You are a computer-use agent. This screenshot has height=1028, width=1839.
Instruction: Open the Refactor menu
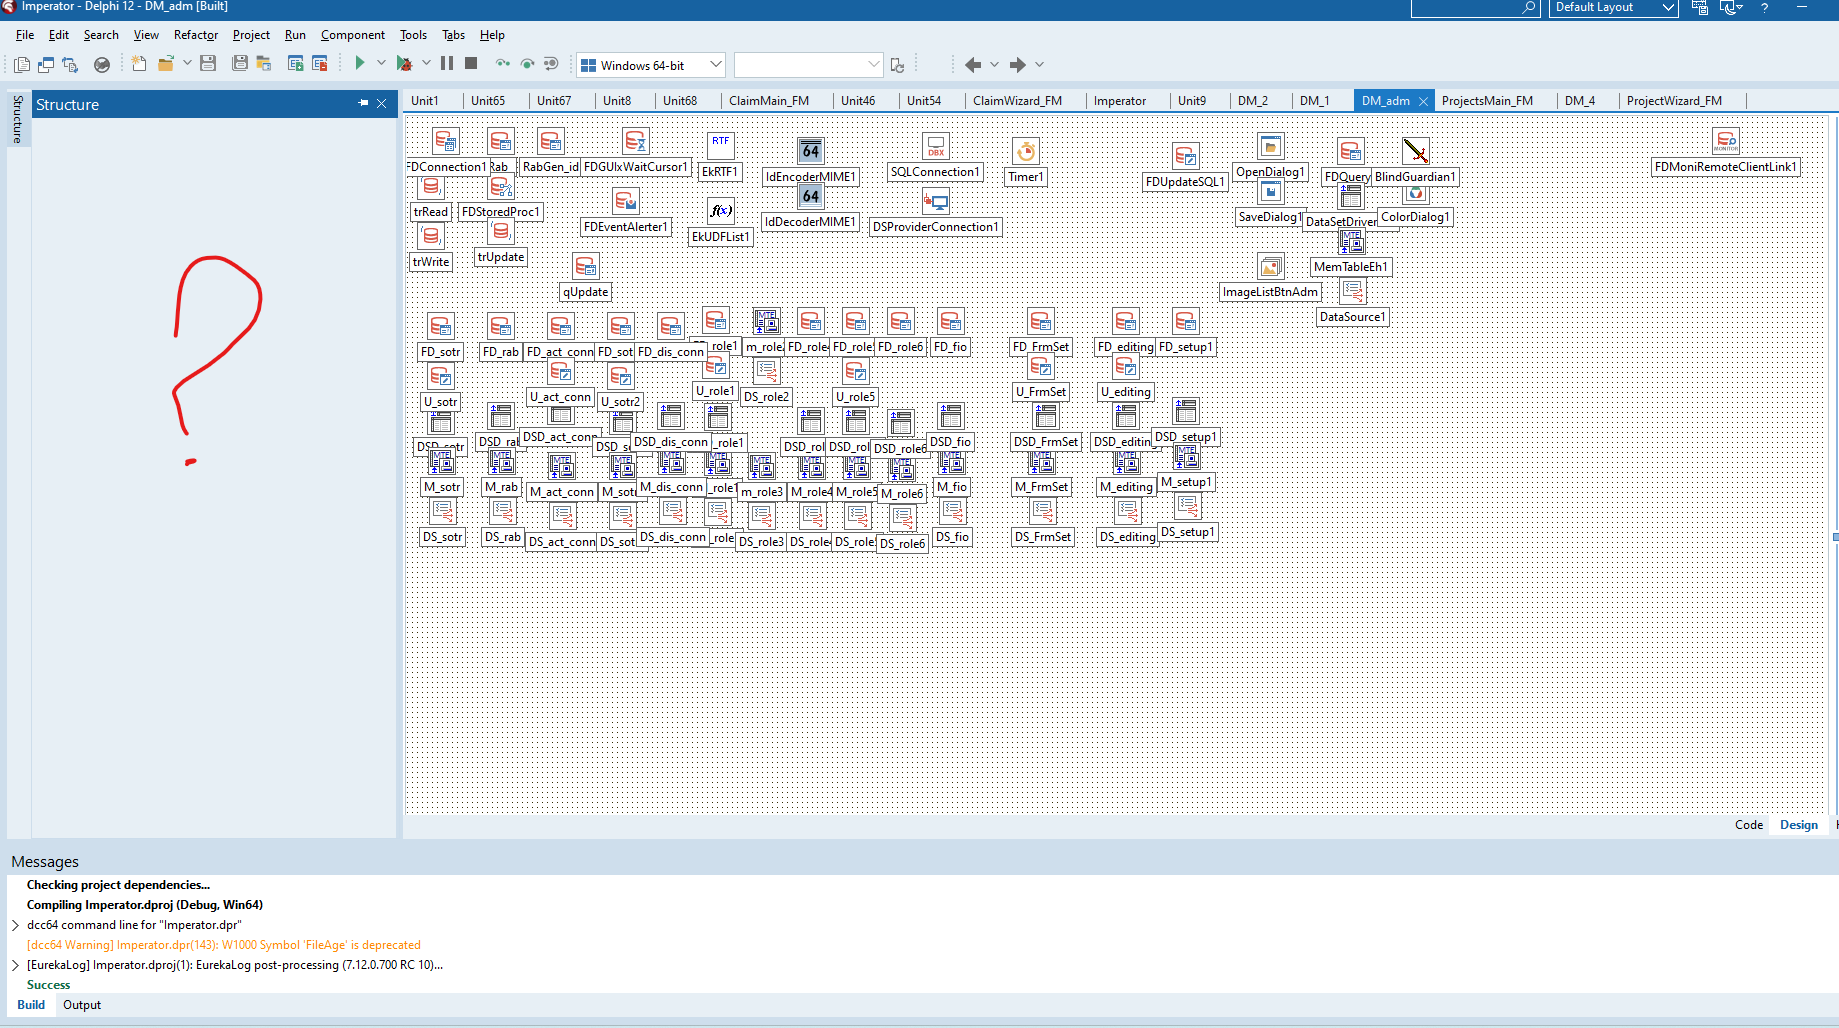click(195, 35)
